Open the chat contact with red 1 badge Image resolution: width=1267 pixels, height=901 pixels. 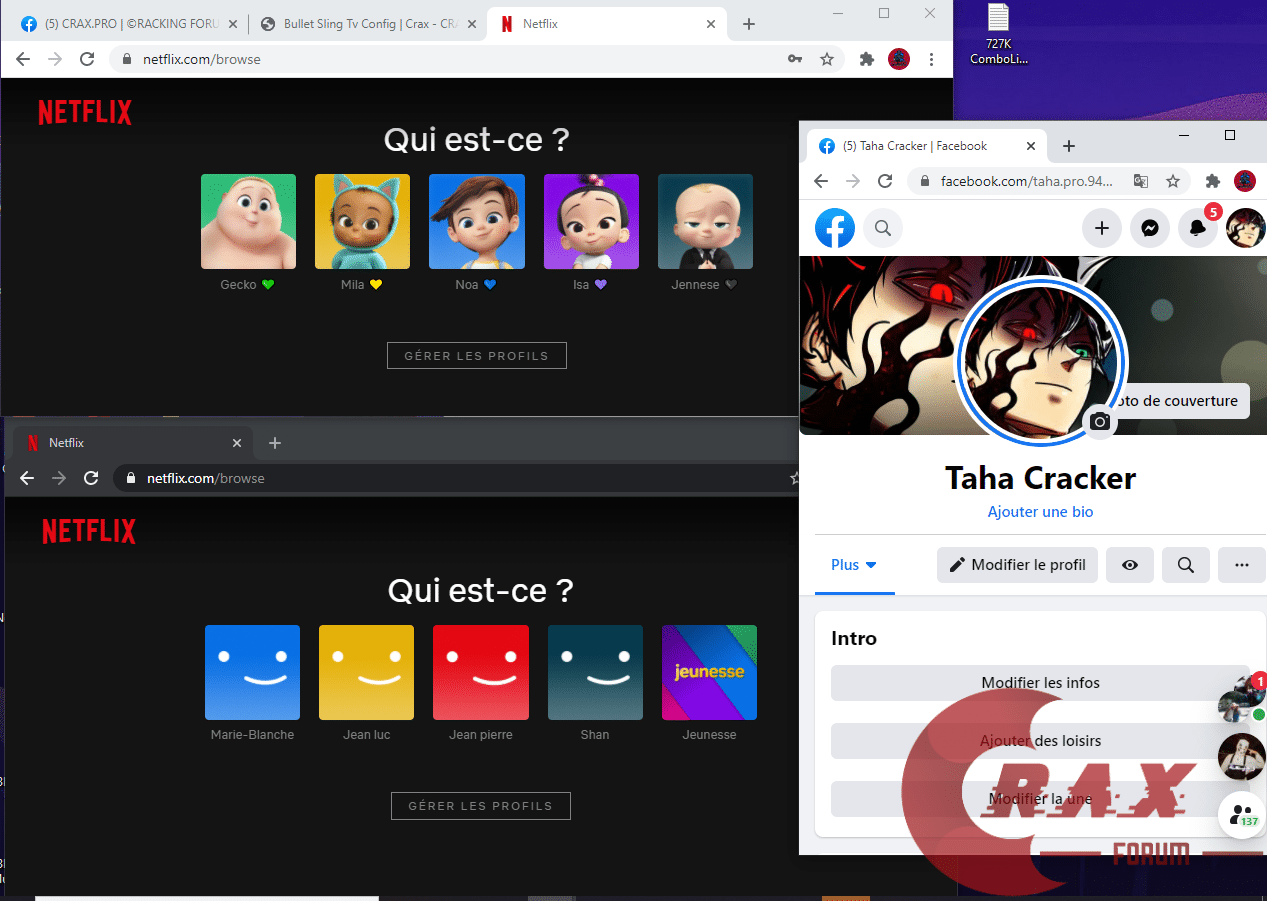pos(1241,698)
